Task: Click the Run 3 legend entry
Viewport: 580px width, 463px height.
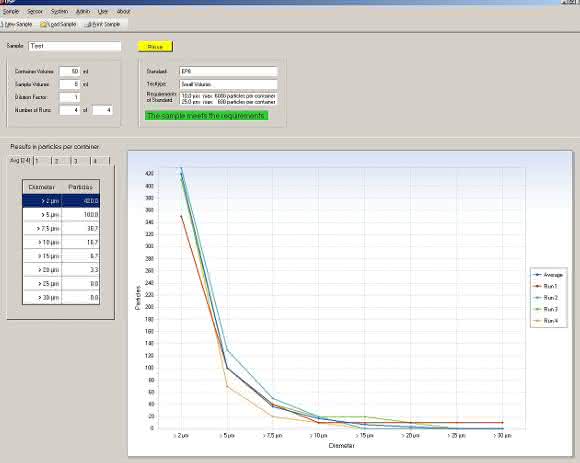Action: [x=545, y=309]
